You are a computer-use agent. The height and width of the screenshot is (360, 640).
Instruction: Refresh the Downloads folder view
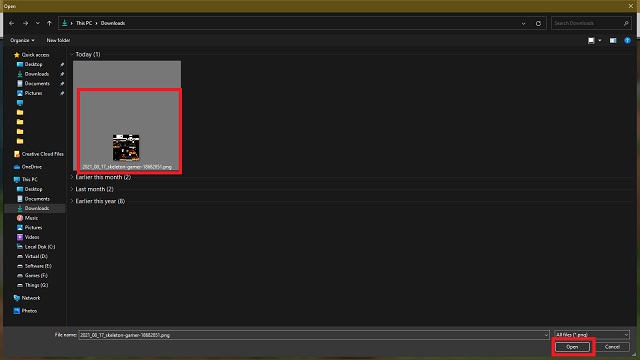click(538, 23)
